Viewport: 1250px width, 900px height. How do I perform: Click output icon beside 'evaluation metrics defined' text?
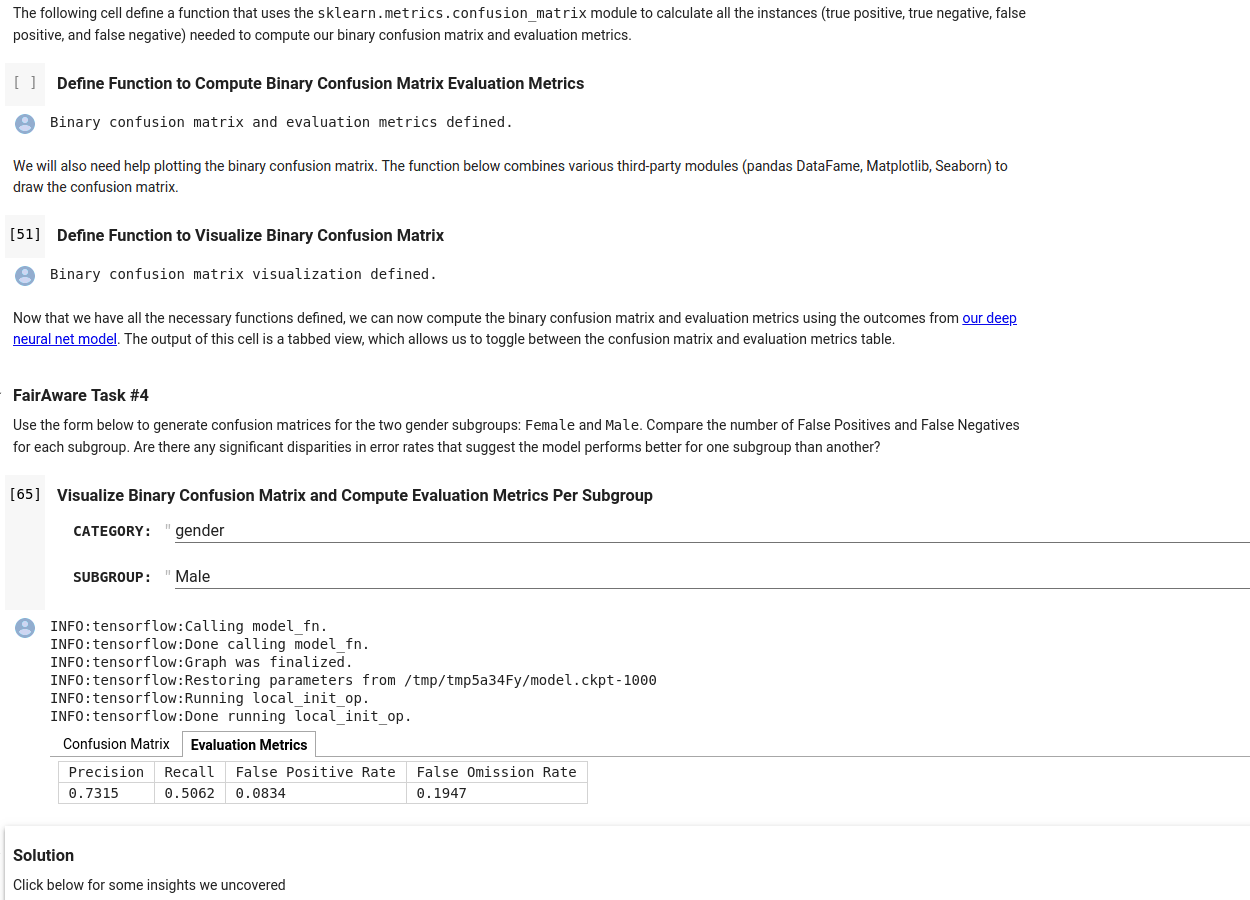pos(25,123)
